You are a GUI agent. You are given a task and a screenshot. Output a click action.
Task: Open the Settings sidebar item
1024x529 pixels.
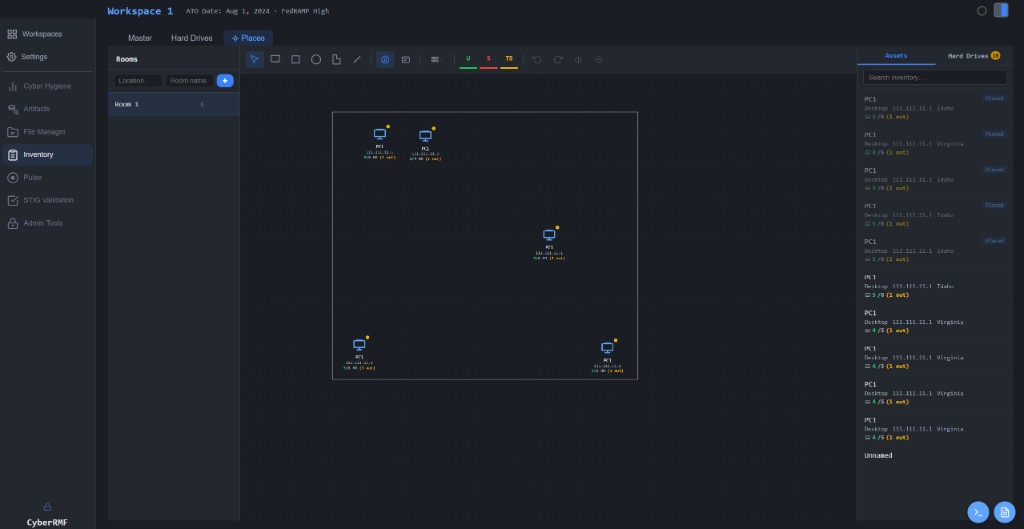[x=34, y=57]
